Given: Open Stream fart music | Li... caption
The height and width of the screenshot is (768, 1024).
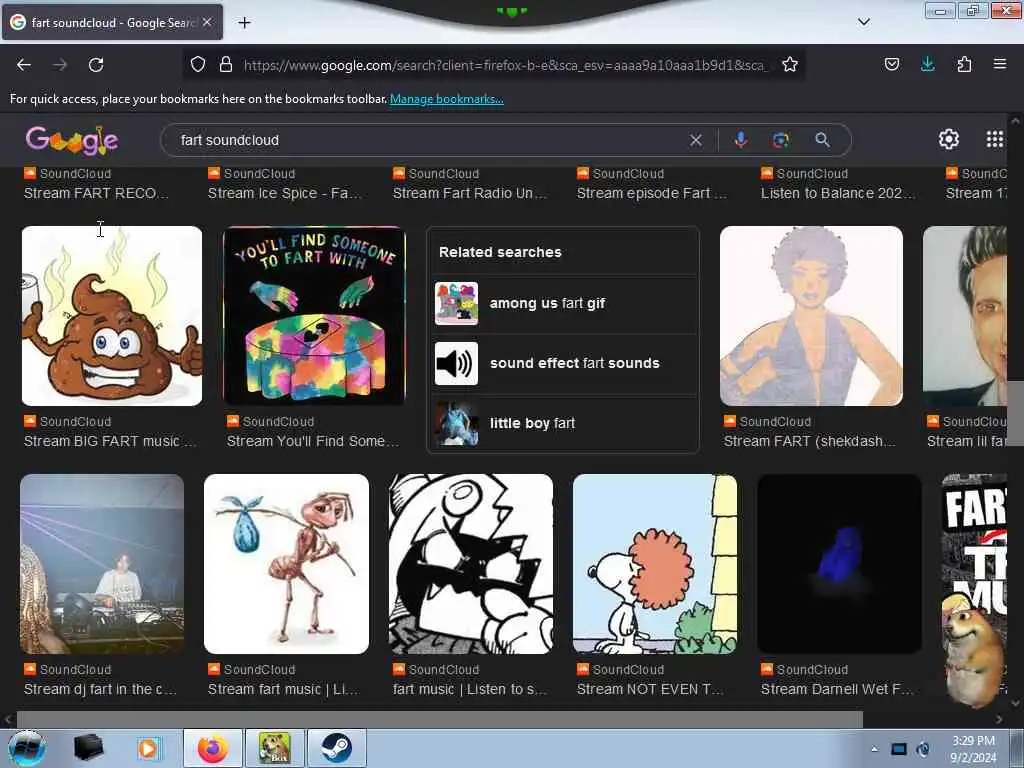Looking at the screenshot, I should tap(283, 690).
